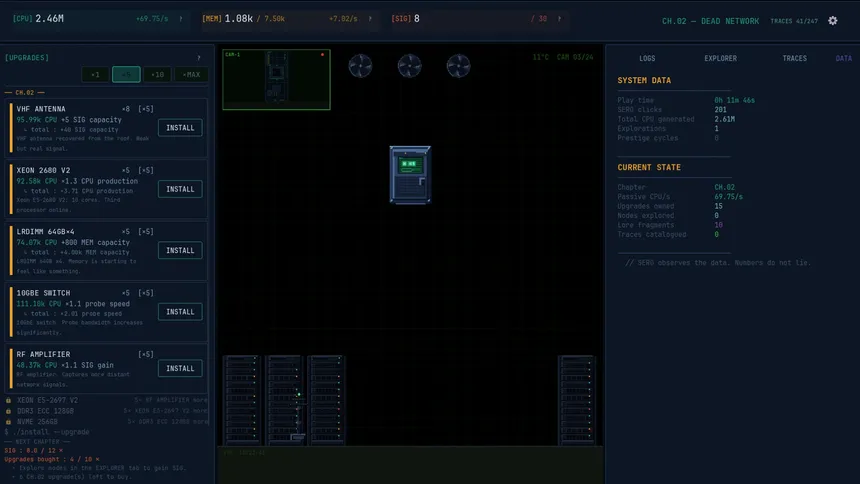This screenshot has width=860, height=484.
Task: Click the locked DDR3 ECC 128GB lock icon
Action: 8,411
